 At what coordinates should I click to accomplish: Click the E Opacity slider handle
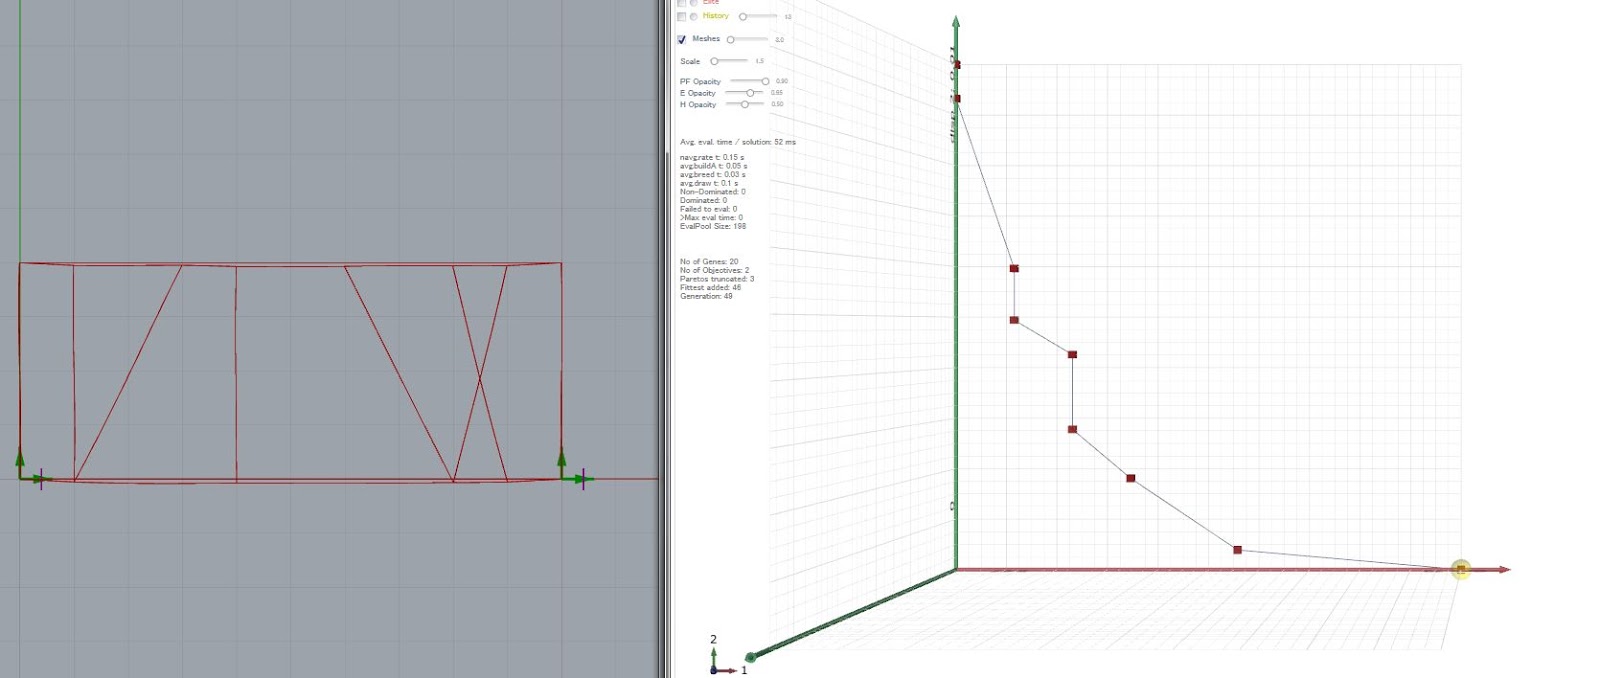750,93
